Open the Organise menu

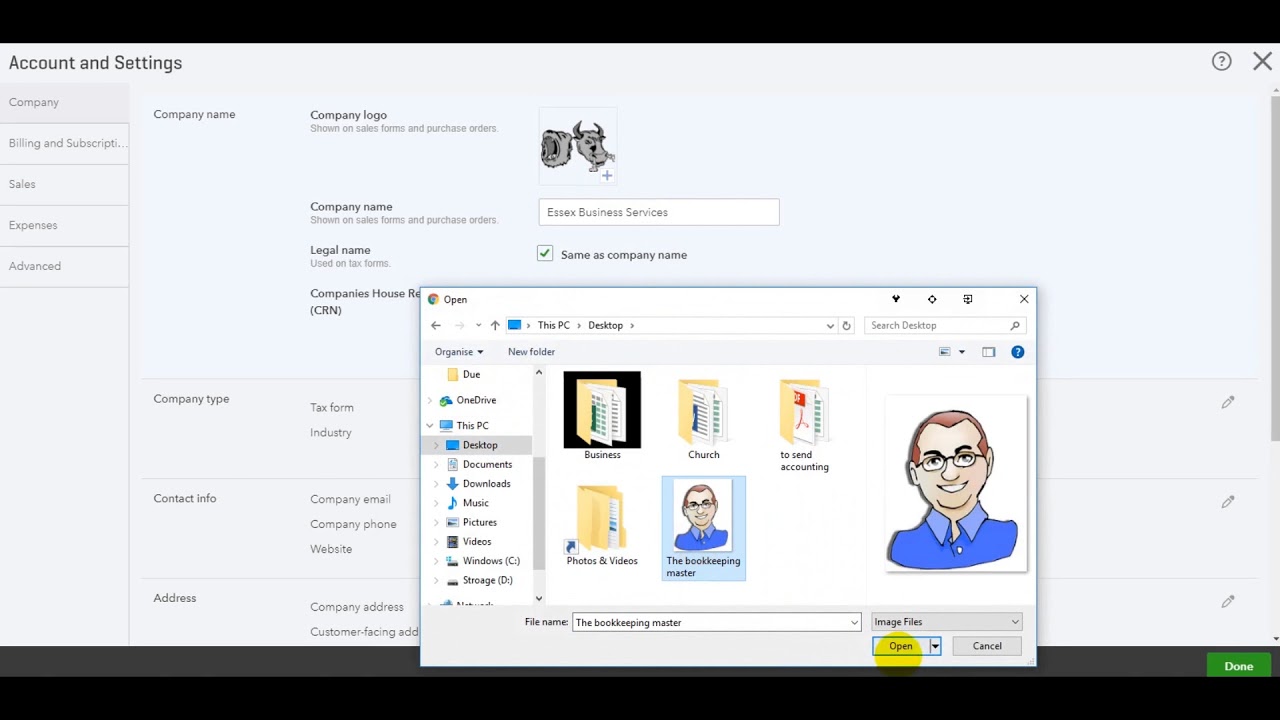[x=459, y=352]
